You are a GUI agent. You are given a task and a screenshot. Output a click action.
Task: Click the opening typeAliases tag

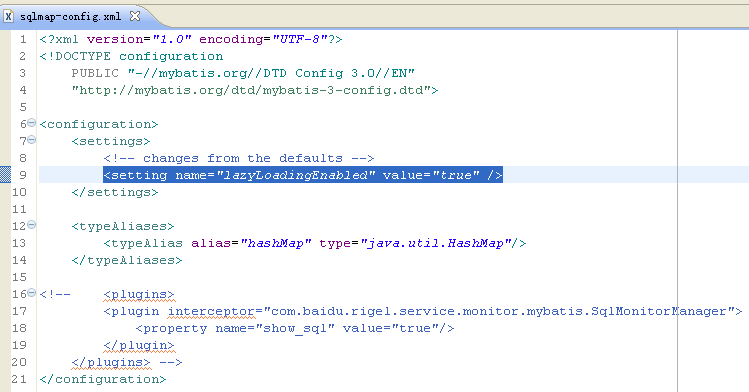(x=123, y=226)
